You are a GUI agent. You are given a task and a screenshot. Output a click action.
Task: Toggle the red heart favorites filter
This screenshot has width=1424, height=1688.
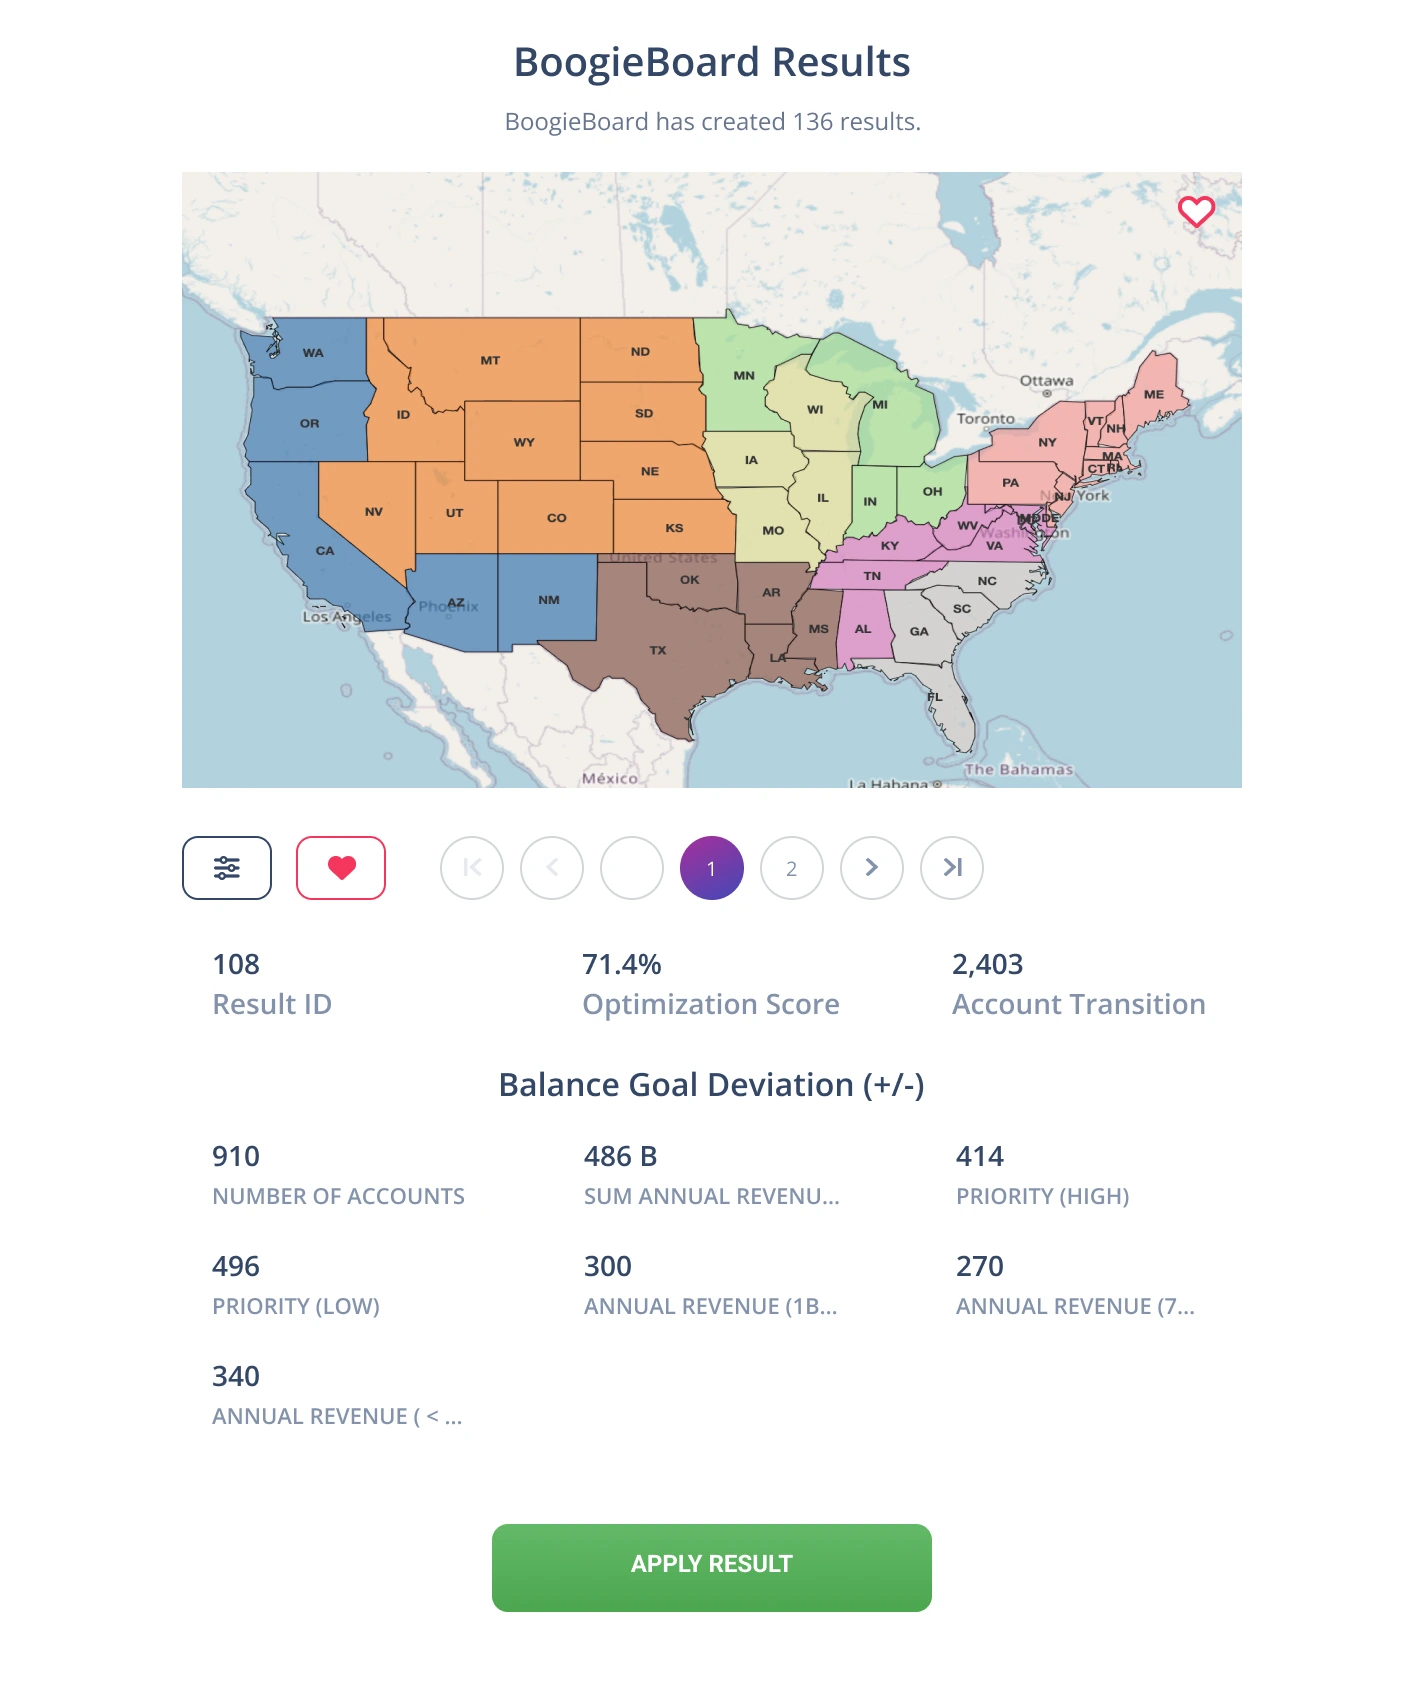click(x=341, y=868)
